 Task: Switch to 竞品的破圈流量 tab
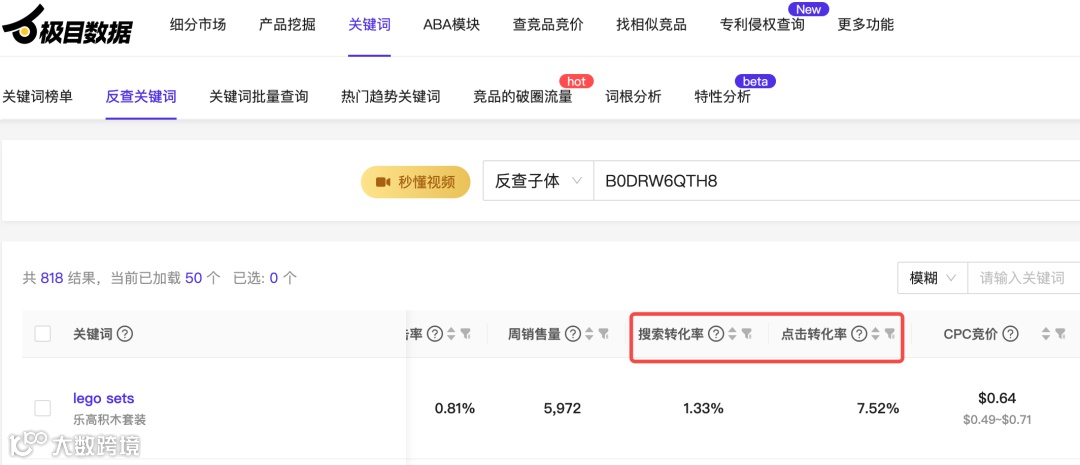click(x=523, y=96)
